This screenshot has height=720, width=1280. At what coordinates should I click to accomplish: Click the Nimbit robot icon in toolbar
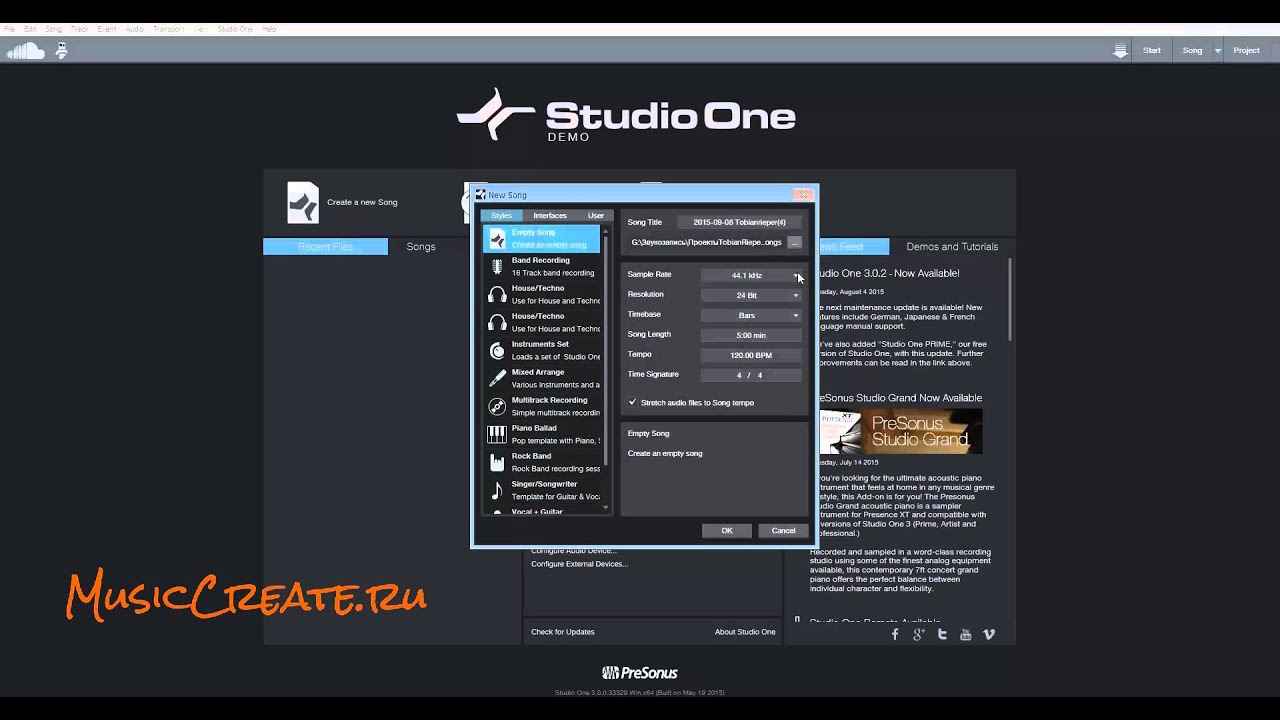61,50
